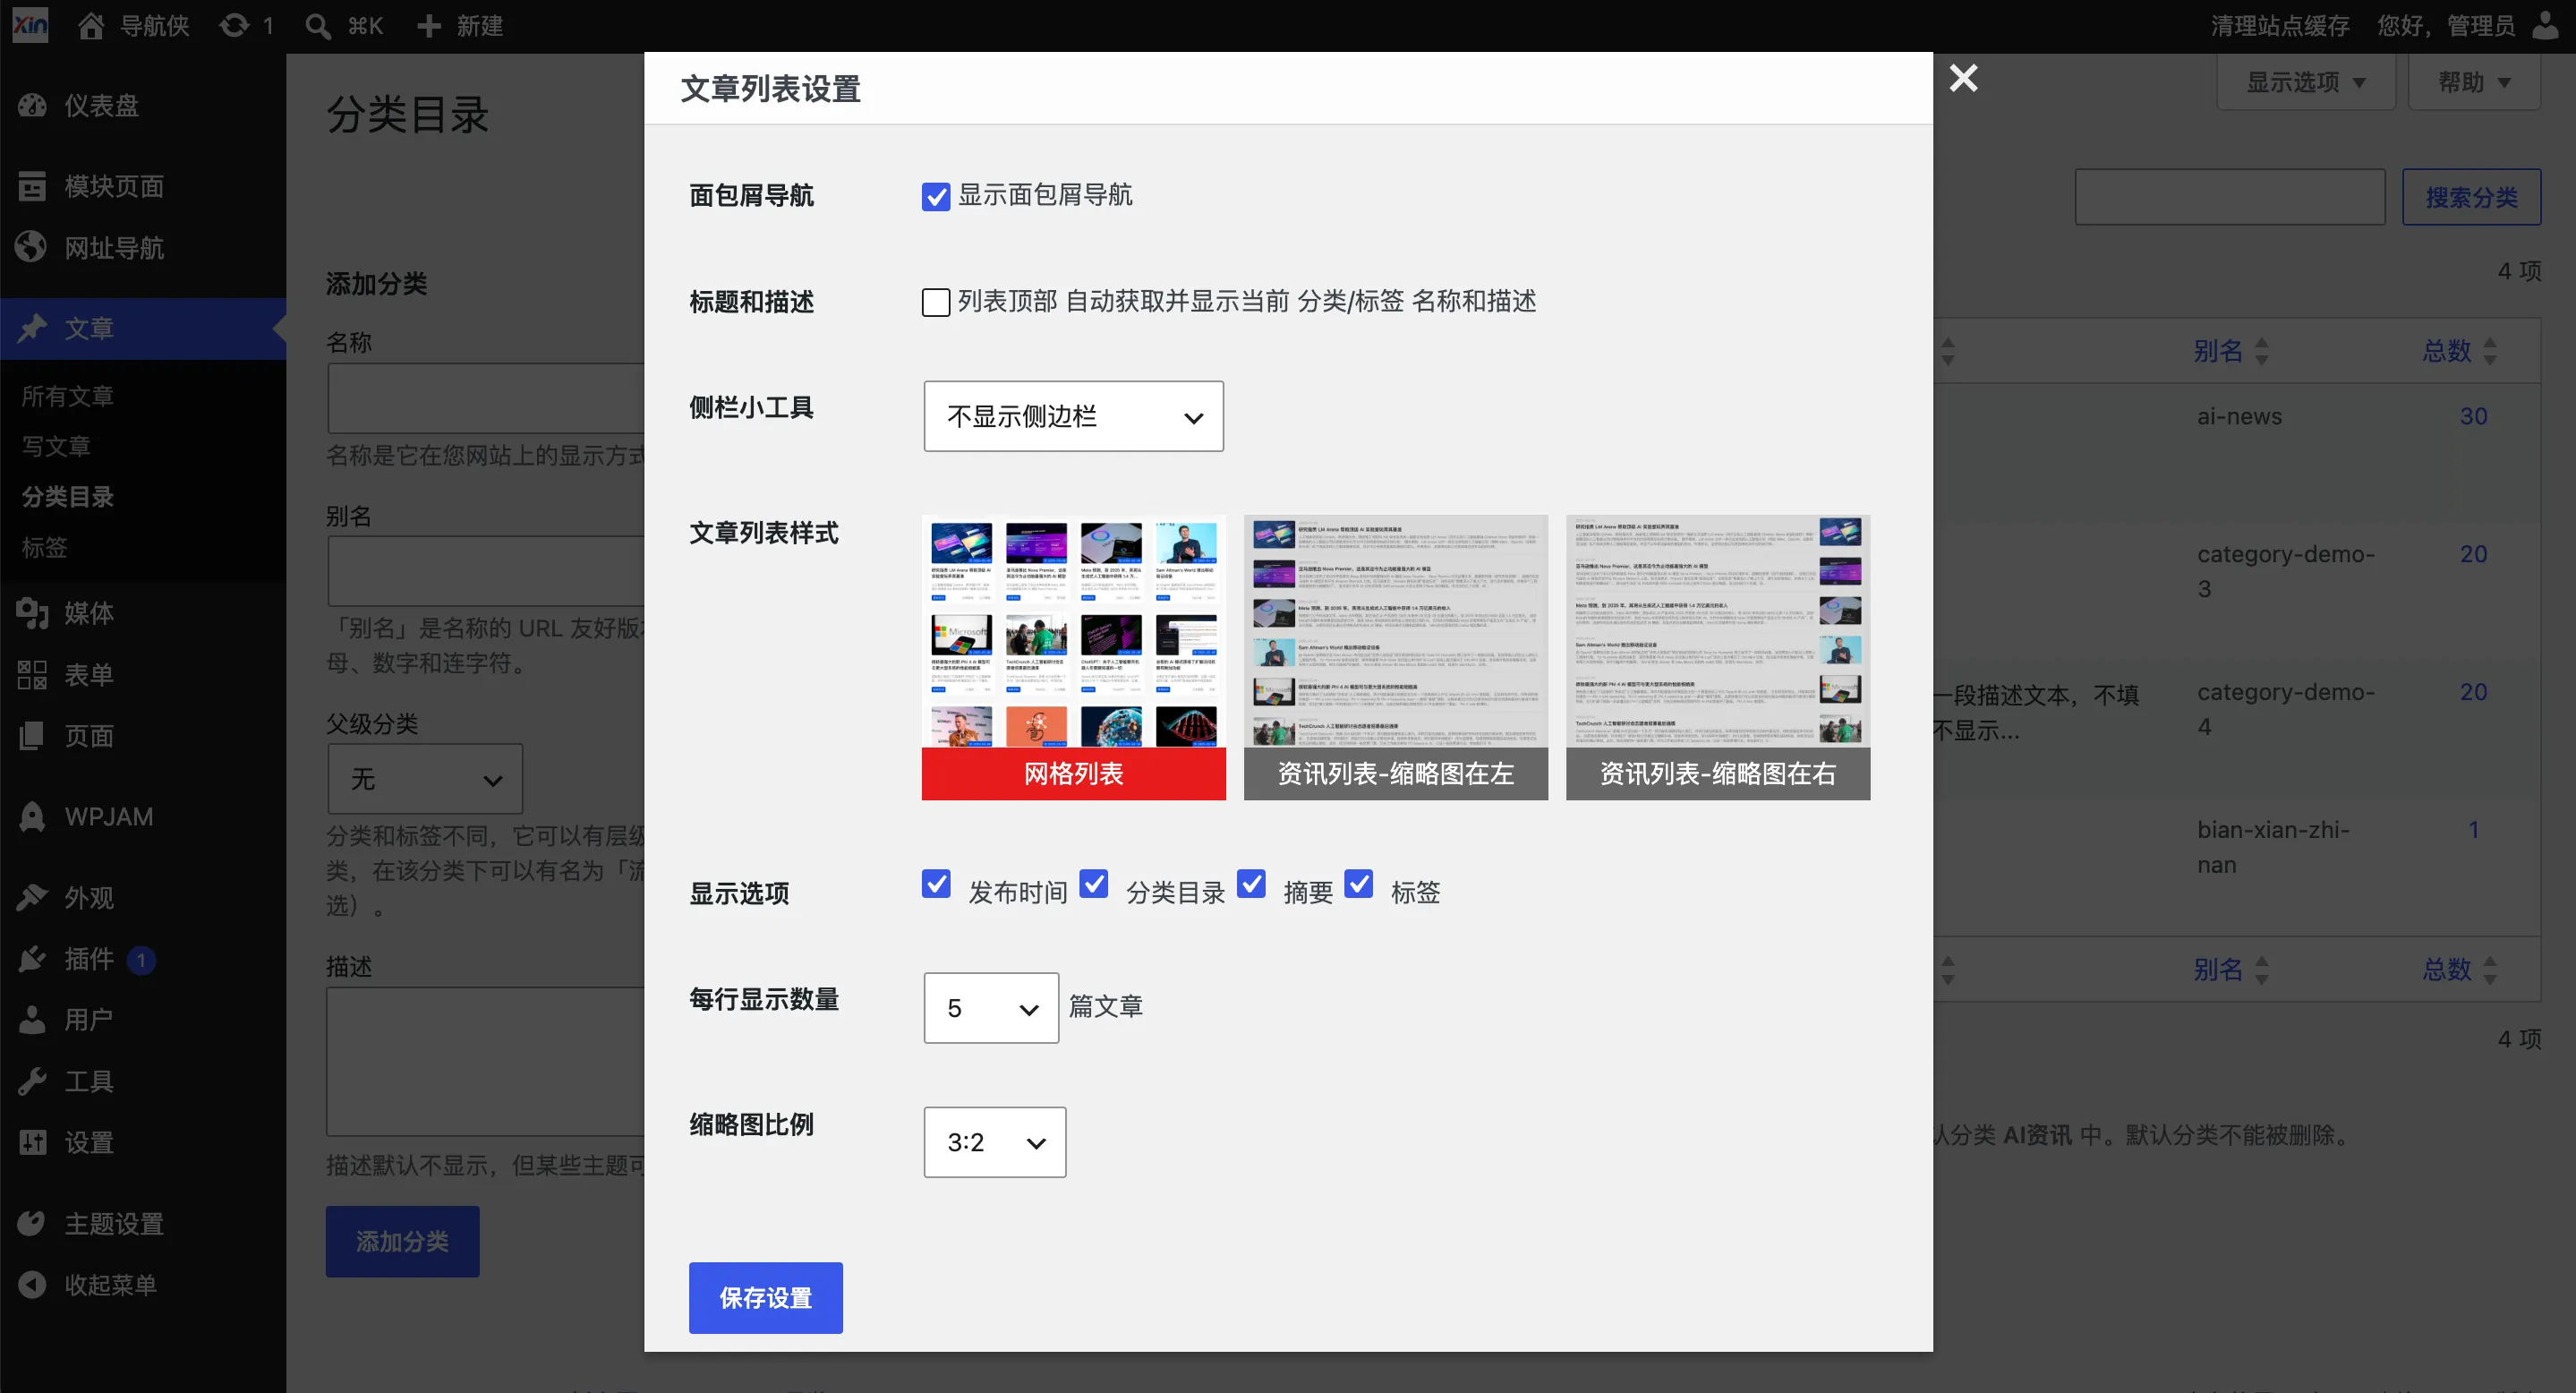Screen dimensions: 2576x1393
Task: Open the 不显示侧边栏 sidebar dropdown
Action: pyautogui.click(x=1073, y=416)
